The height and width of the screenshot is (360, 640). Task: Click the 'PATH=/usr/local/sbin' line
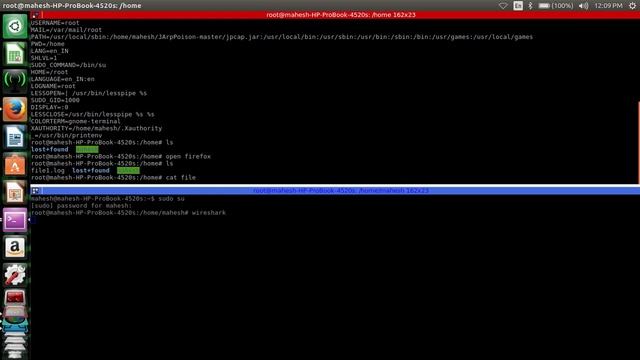coord(282,37)
